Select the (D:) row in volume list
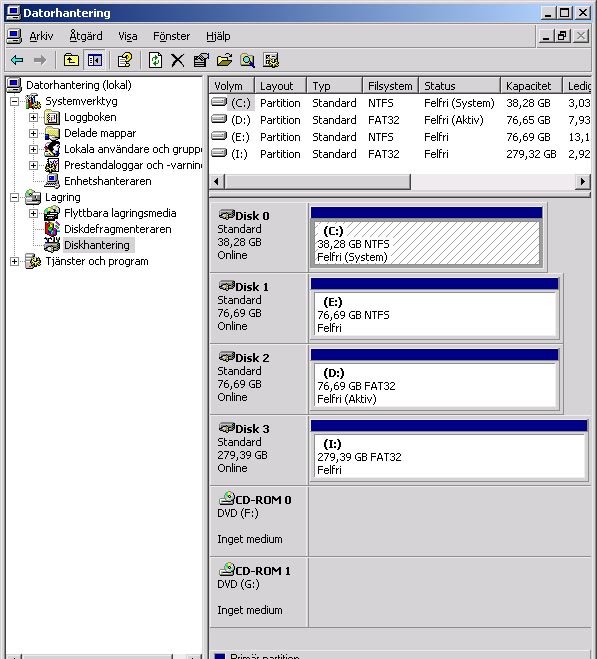 pyautogui.click(x=400, y=120)
